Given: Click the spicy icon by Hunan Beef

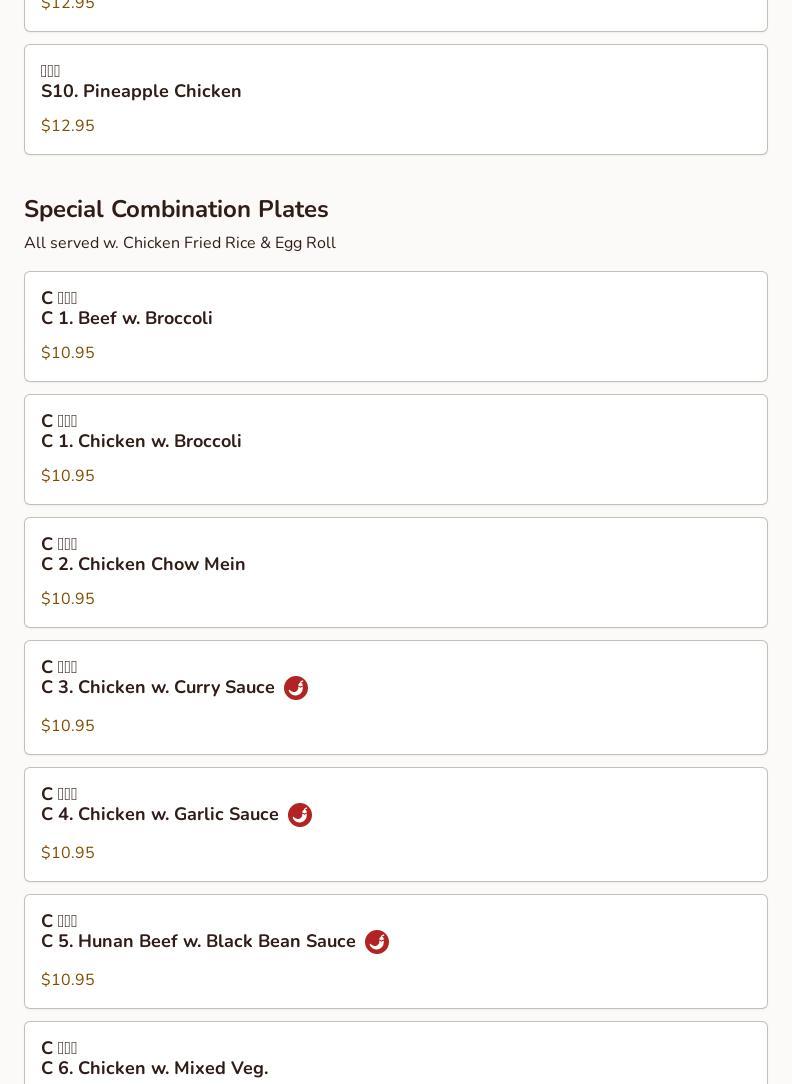Looking at the screenshot, I should point(377,942).
